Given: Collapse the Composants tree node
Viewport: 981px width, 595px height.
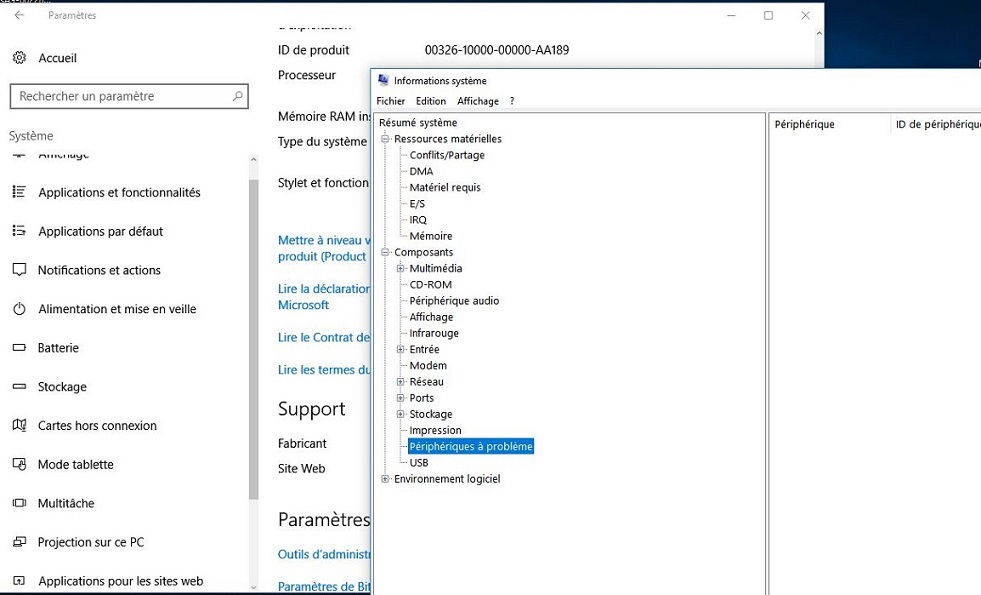Looking at the screenshot, I should click(x=385, y=252).
